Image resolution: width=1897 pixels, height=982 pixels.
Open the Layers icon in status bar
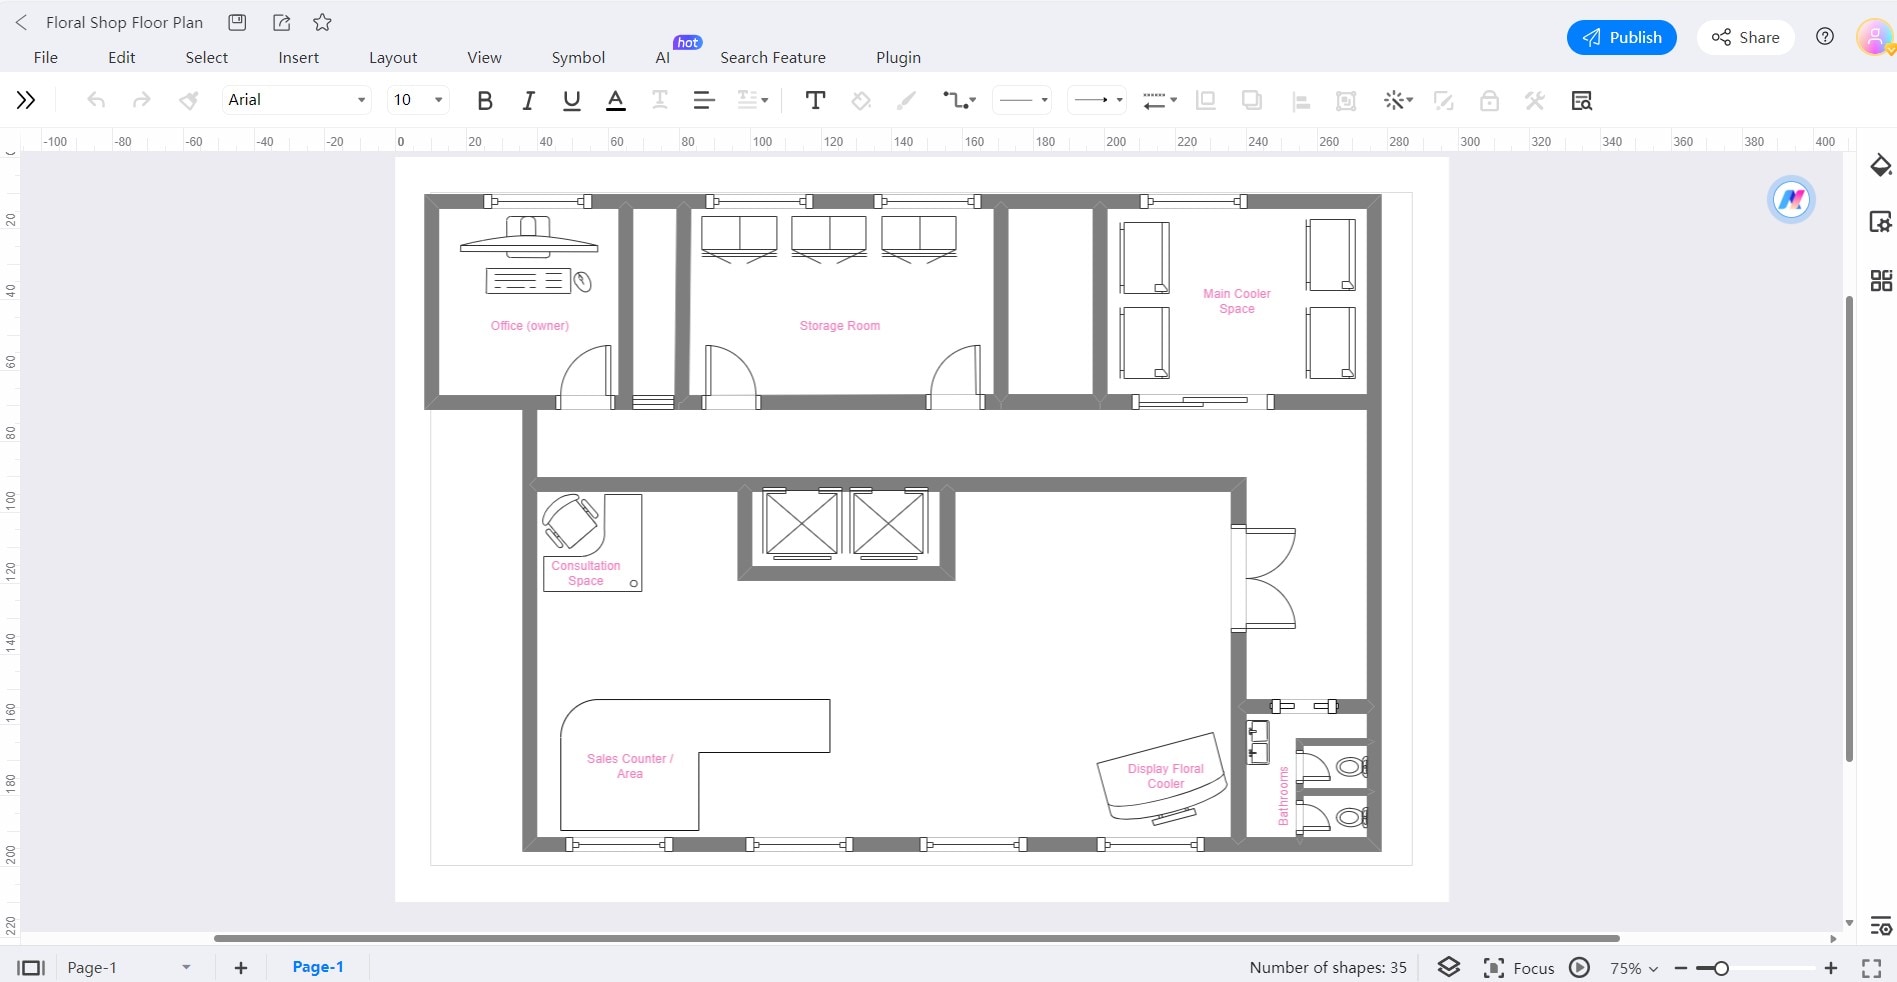pyautogui.click(x=1449, y=967)
